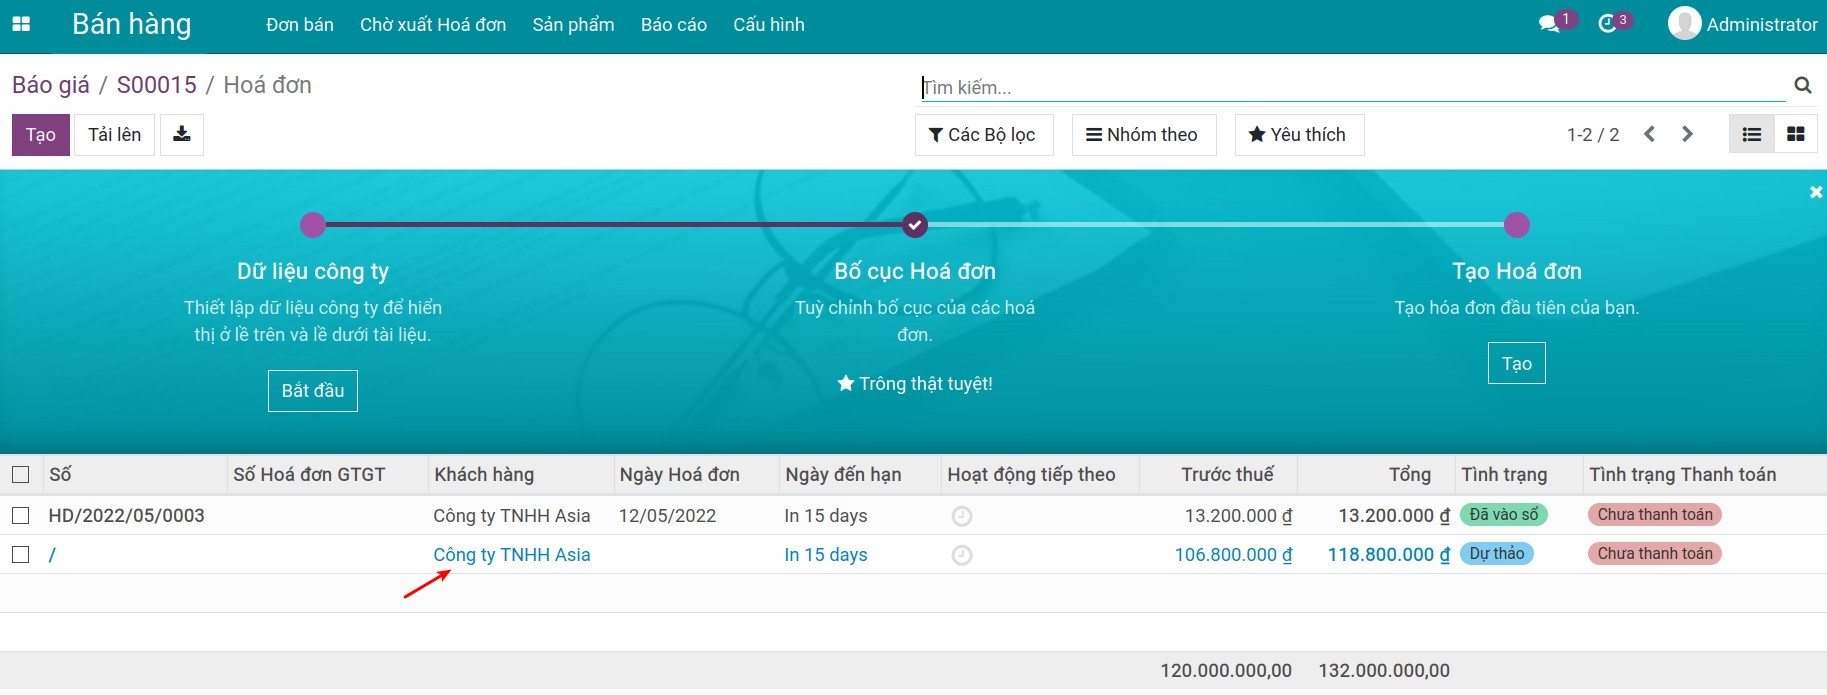Click the Administrator user avatar
Screen dimensions: 1827x695
coord(1684,23)
